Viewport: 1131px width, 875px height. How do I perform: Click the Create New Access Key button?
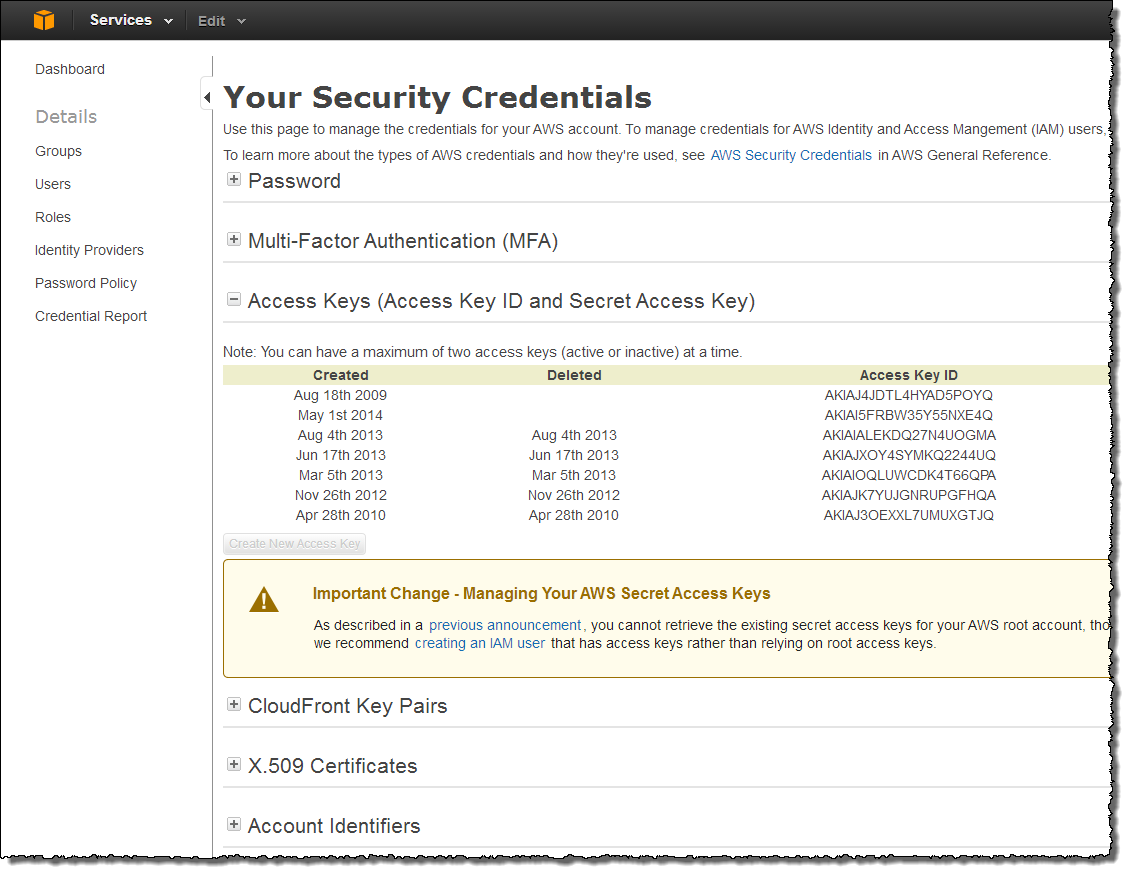pyautogui.click(x=294, y=544)
